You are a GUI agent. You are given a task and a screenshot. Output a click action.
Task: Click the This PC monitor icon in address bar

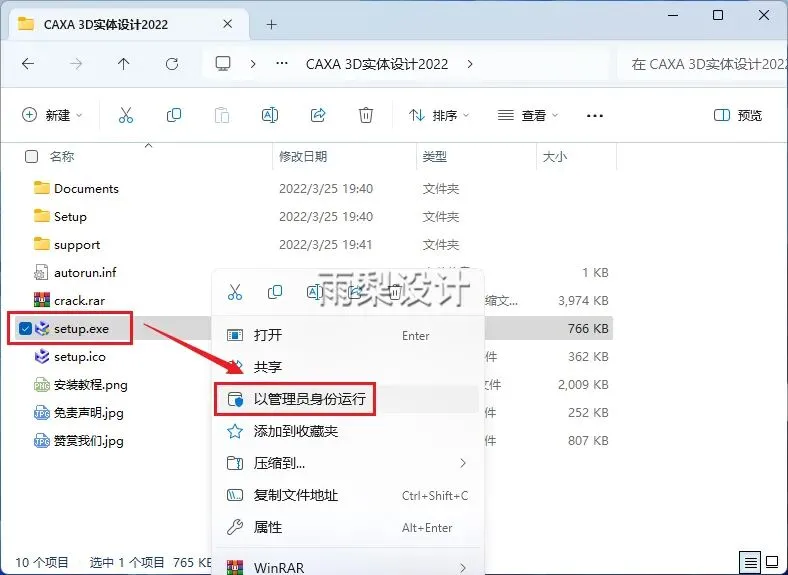[x=223, y=64]
